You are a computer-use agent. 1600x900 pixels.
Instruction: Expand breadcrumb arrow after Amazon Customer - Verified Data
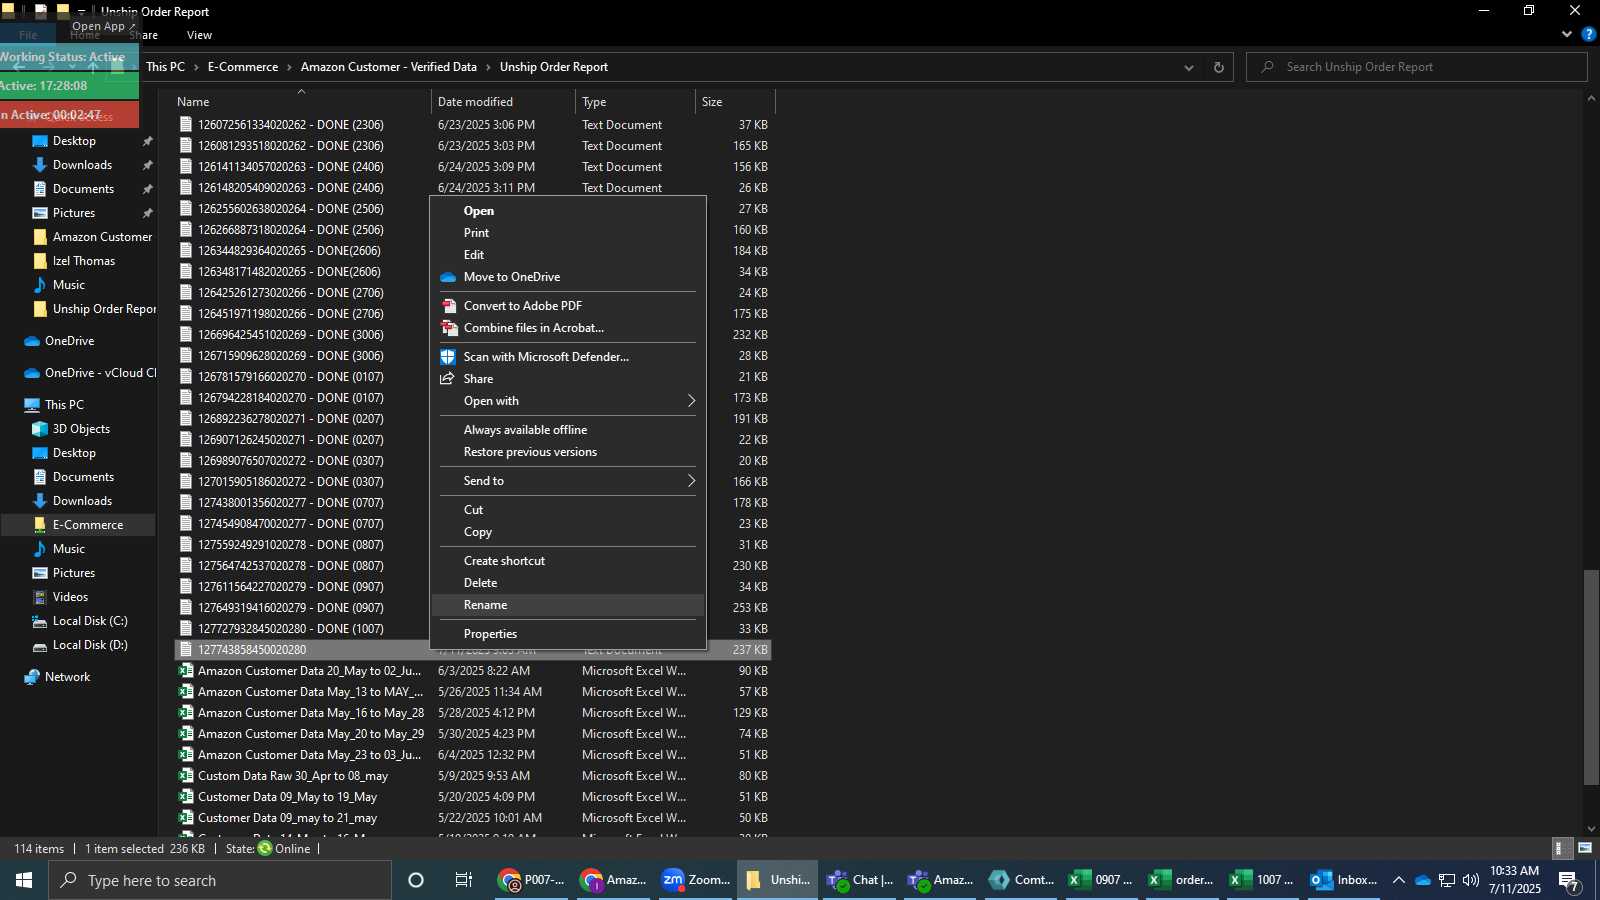(489, 67)
